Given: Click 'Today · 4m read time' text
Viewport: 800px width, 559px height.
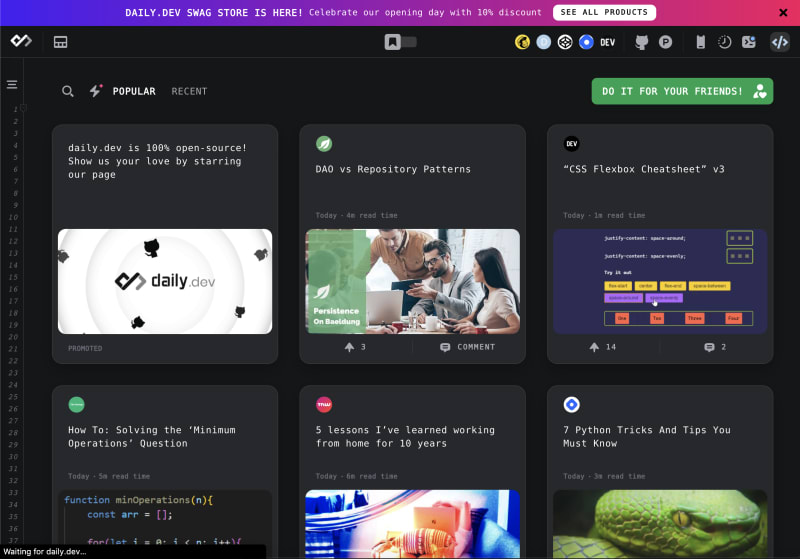Looking at the screenshot, I should (x=357, y=215).
